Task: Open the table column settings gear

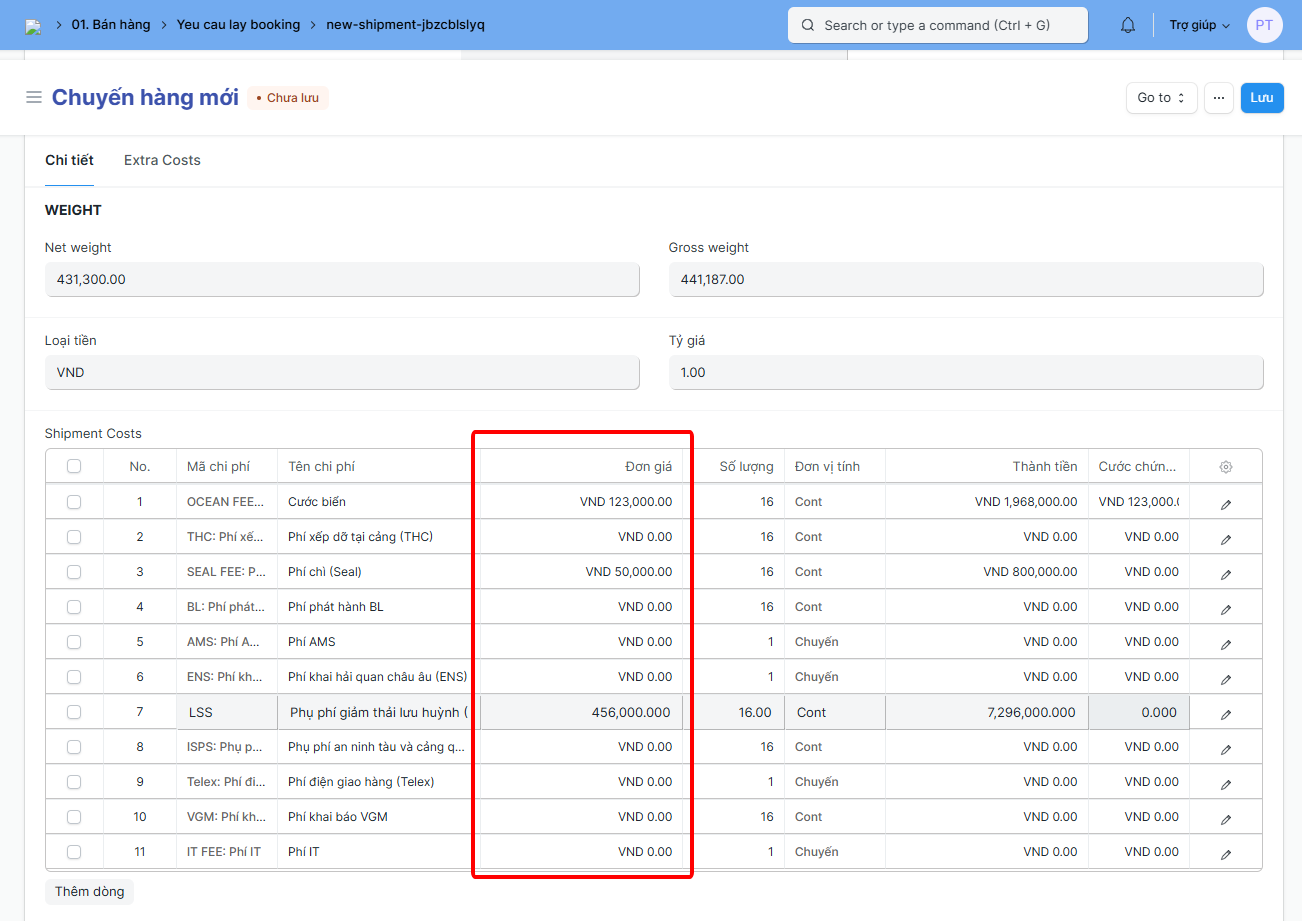Action: pos(1226,467)
